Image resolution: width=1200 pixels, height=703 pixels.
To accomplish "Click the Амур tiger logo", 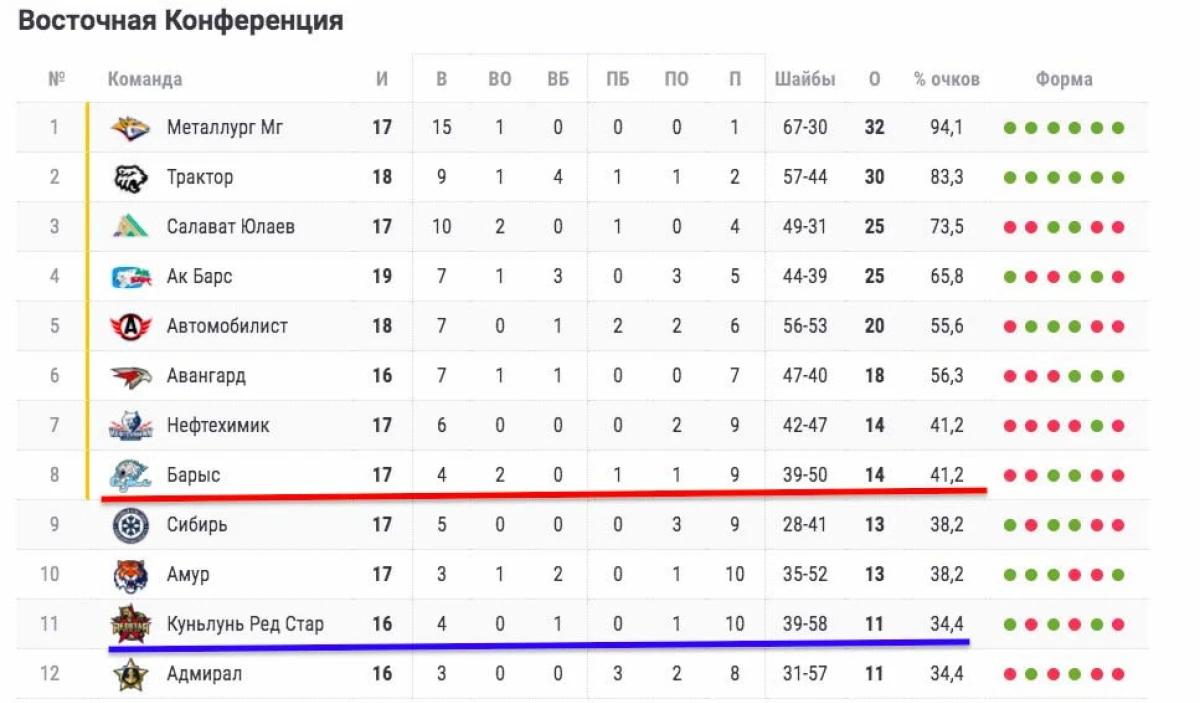I will coord(131,575).
